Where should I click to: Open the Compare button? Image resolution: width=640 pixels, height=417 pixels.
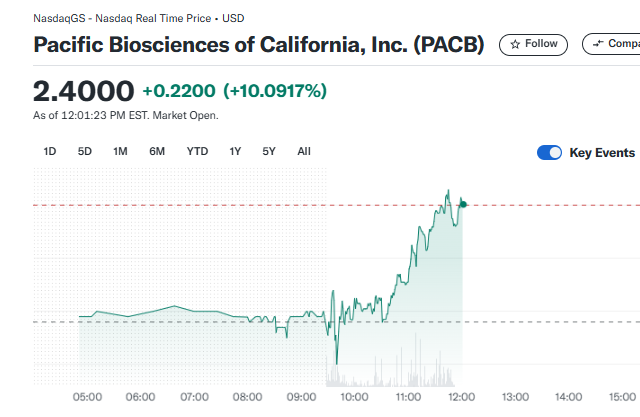coord(612,44)
